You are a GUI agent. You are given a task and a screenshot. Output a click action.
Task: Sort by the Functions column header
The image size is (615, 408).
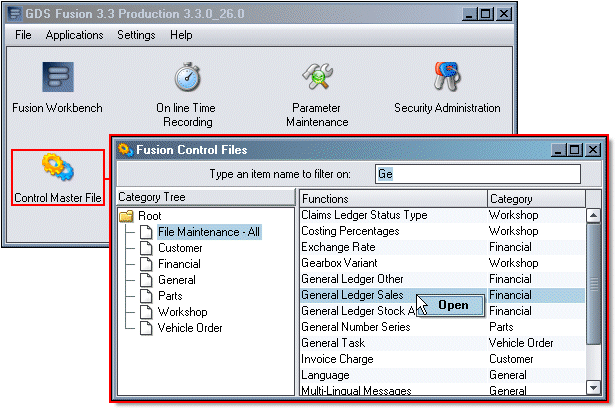pos(393,199)
